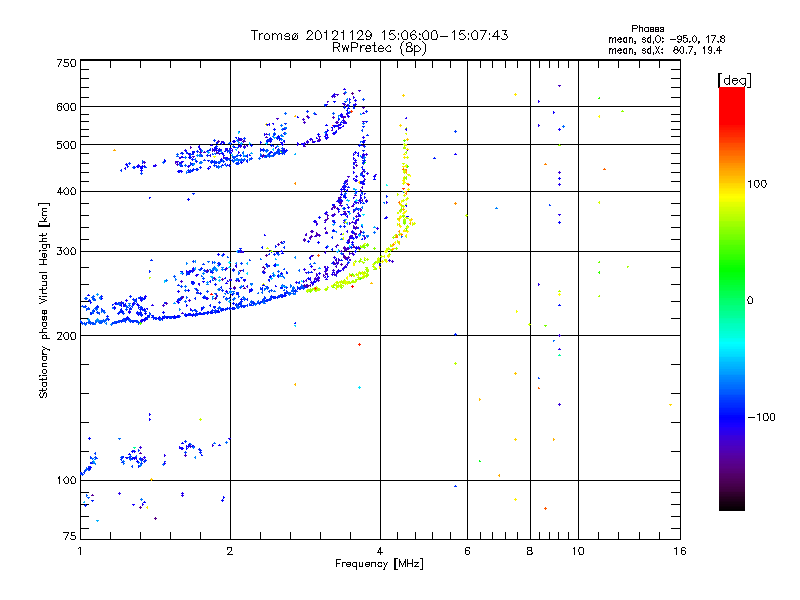Click the x-axis label '4'
The height and width of the screenshot is (600, 800).
[x=380, y=551]
